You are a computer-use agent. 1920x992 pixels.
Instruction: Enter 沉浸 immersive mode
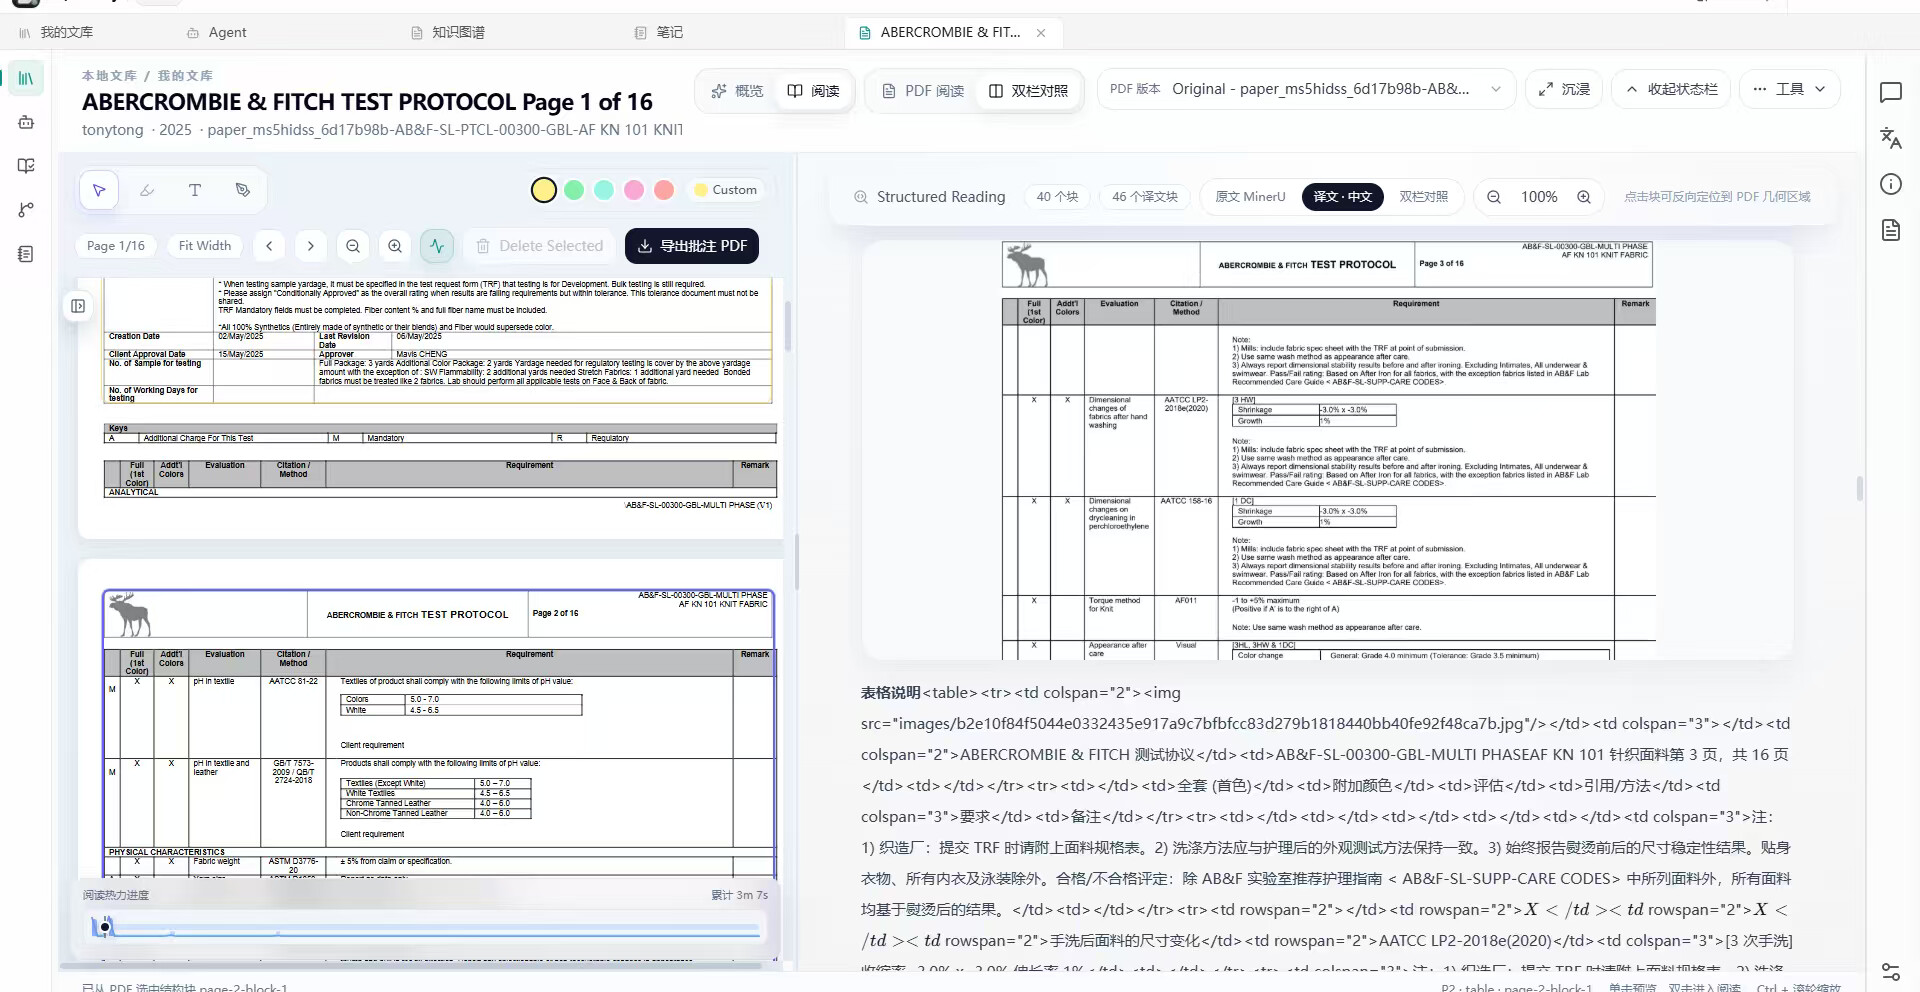click(x=1564, y=89)
